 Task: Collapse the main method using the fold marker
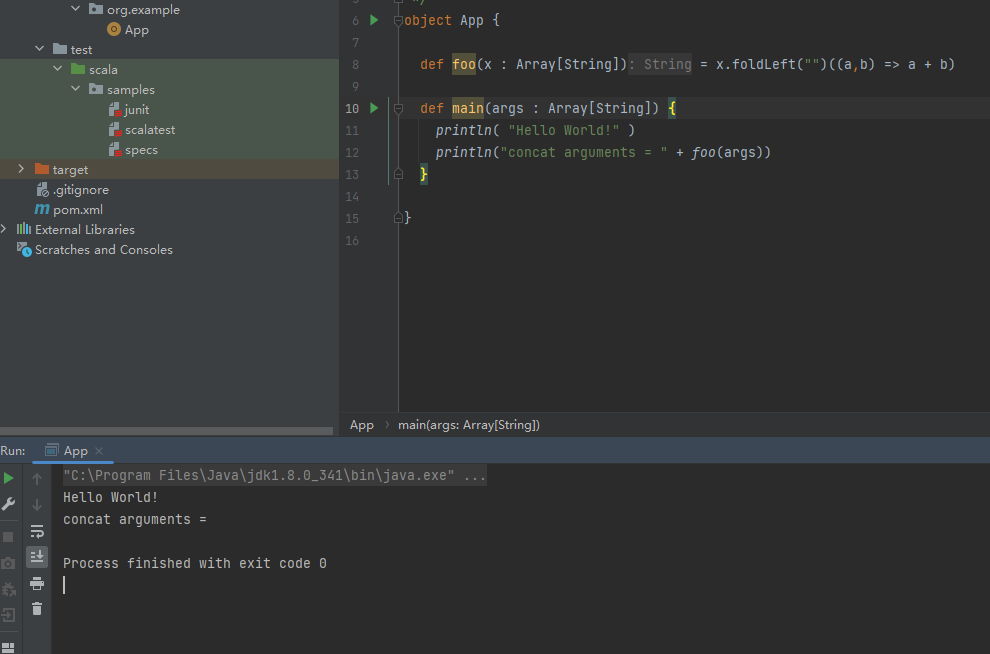[398, 108]
